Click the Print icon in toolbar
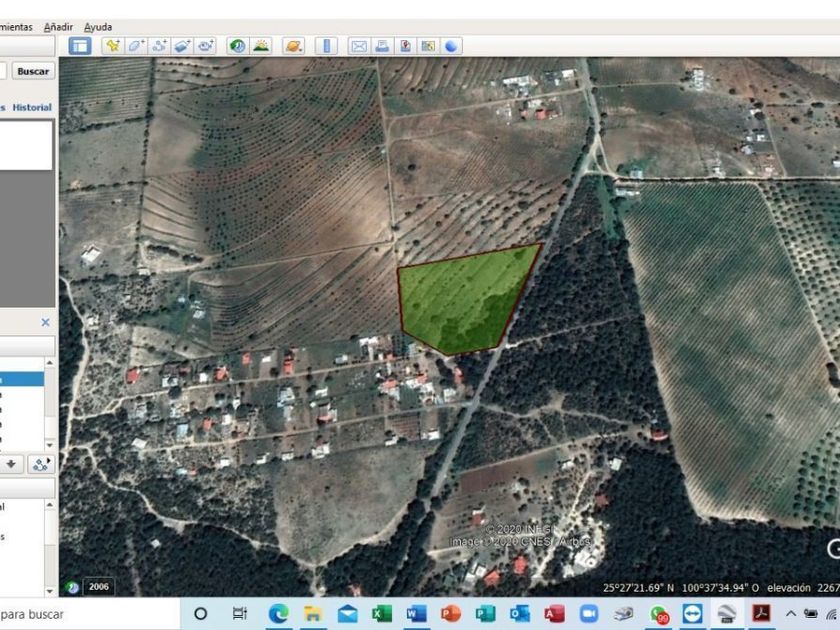Viewport: 840px width, 630px height. (x=381, y=46)
